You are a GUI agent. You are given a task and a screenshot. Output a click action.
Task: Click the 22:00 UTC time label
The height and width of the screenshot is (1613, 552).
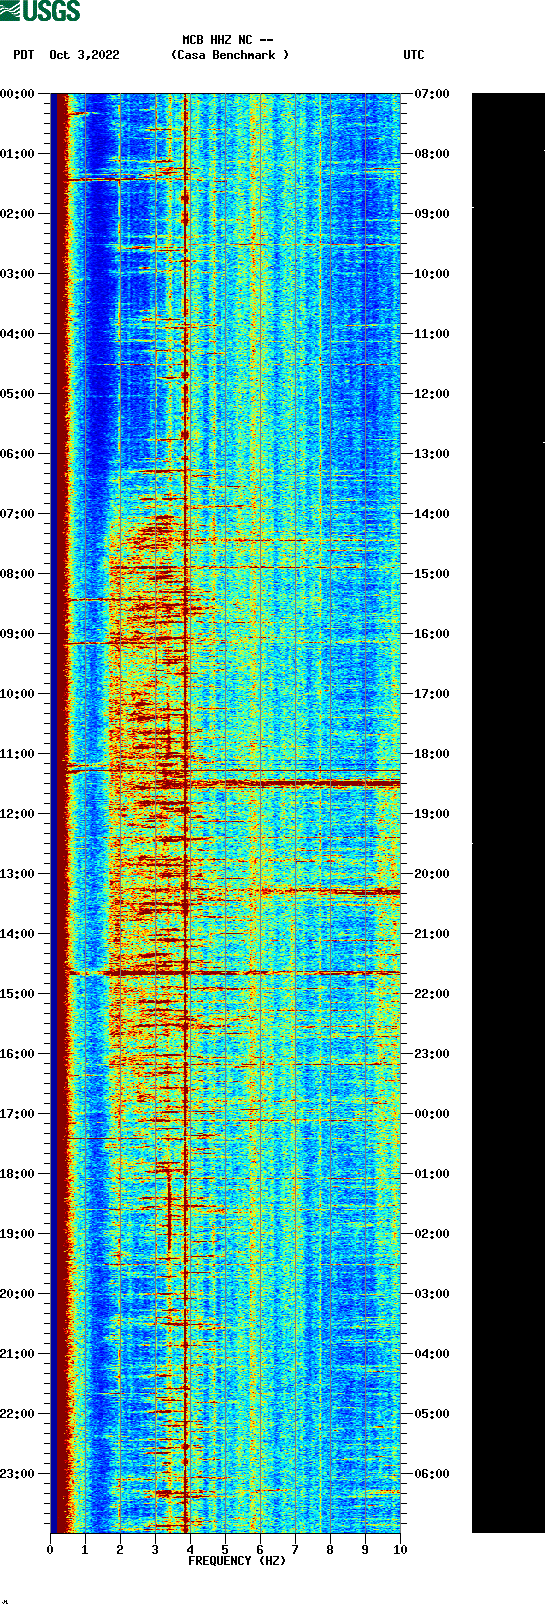432,994
